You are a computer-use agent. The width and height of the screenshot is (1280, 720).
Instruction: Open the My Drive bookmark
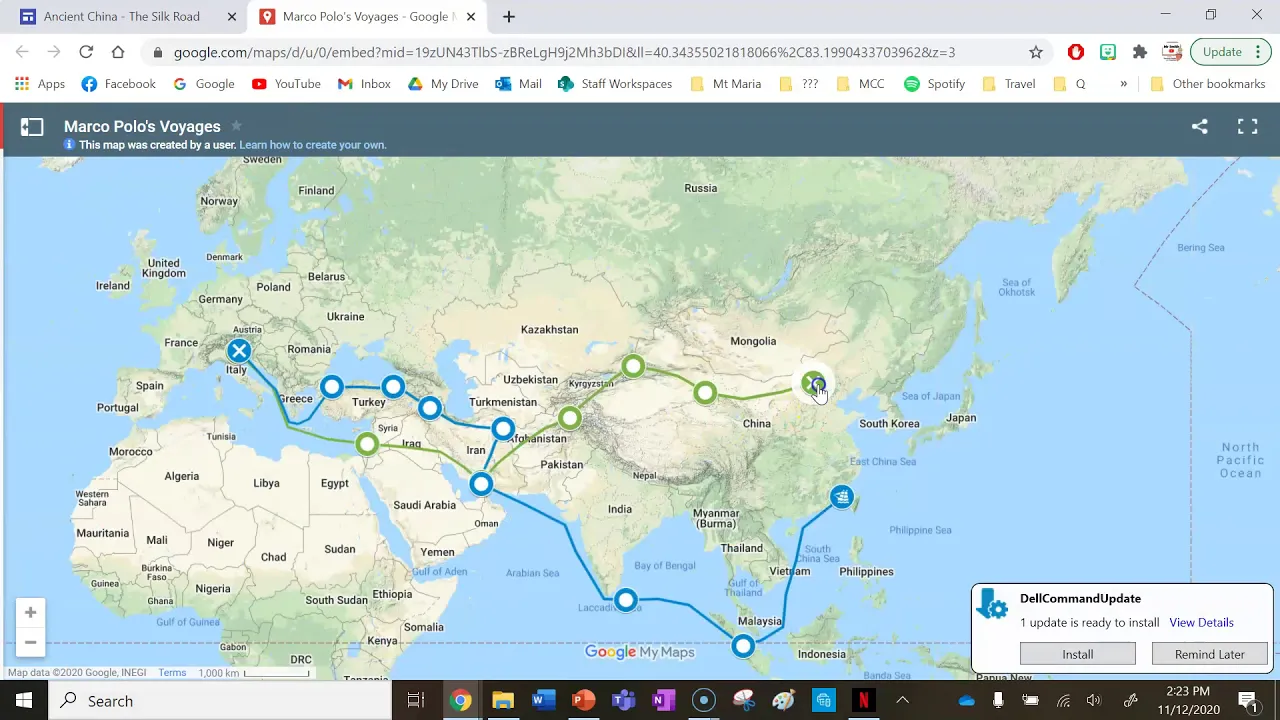click(443, 84)
